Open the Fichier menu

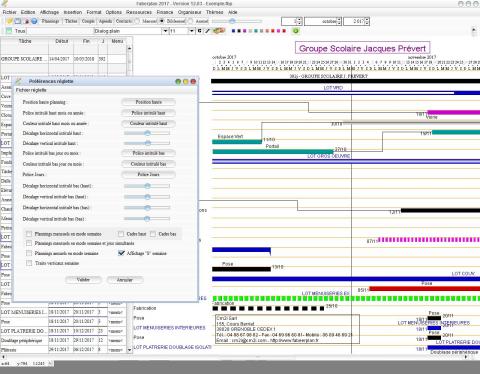pos(9,12)
